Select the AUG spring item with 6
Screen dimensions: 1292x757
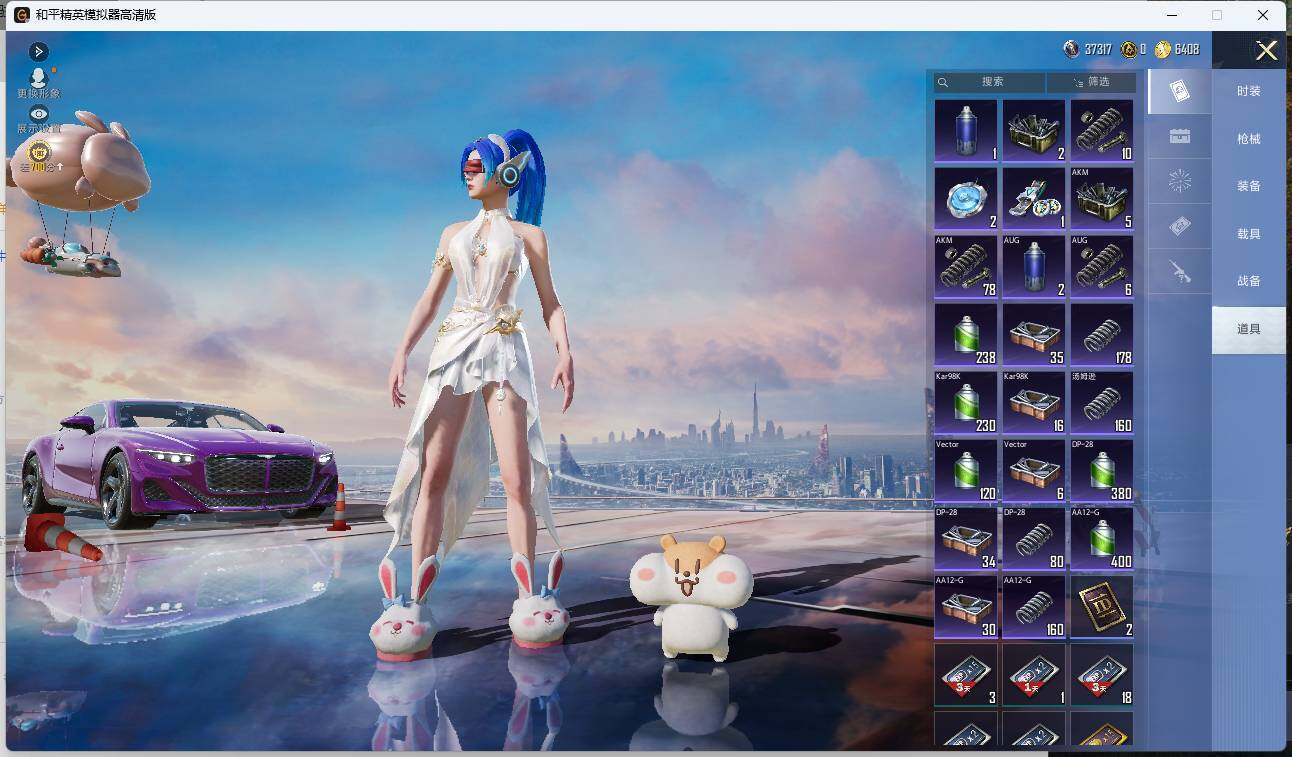1102,266
